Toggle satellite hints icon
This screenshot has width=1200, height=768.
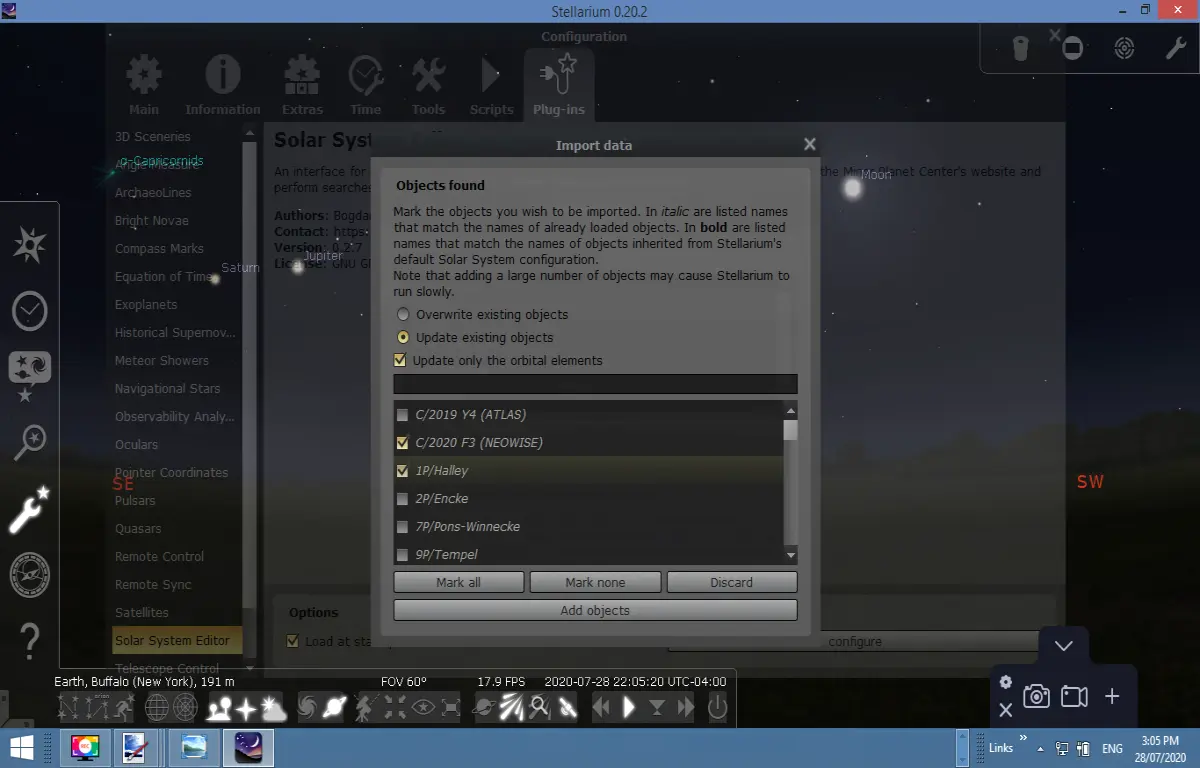coord(567,708)
